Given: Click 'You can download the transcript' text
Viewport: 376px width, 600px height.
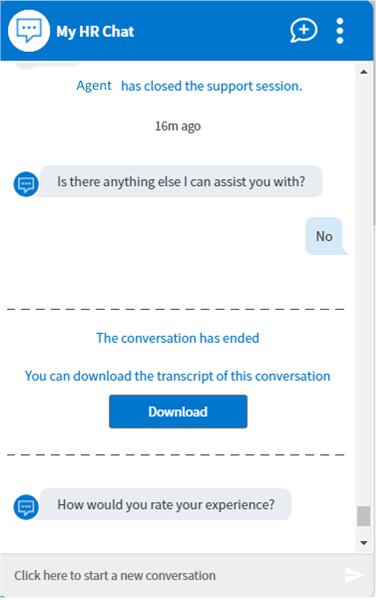Looking at the screenshot, I should (178, 376).
